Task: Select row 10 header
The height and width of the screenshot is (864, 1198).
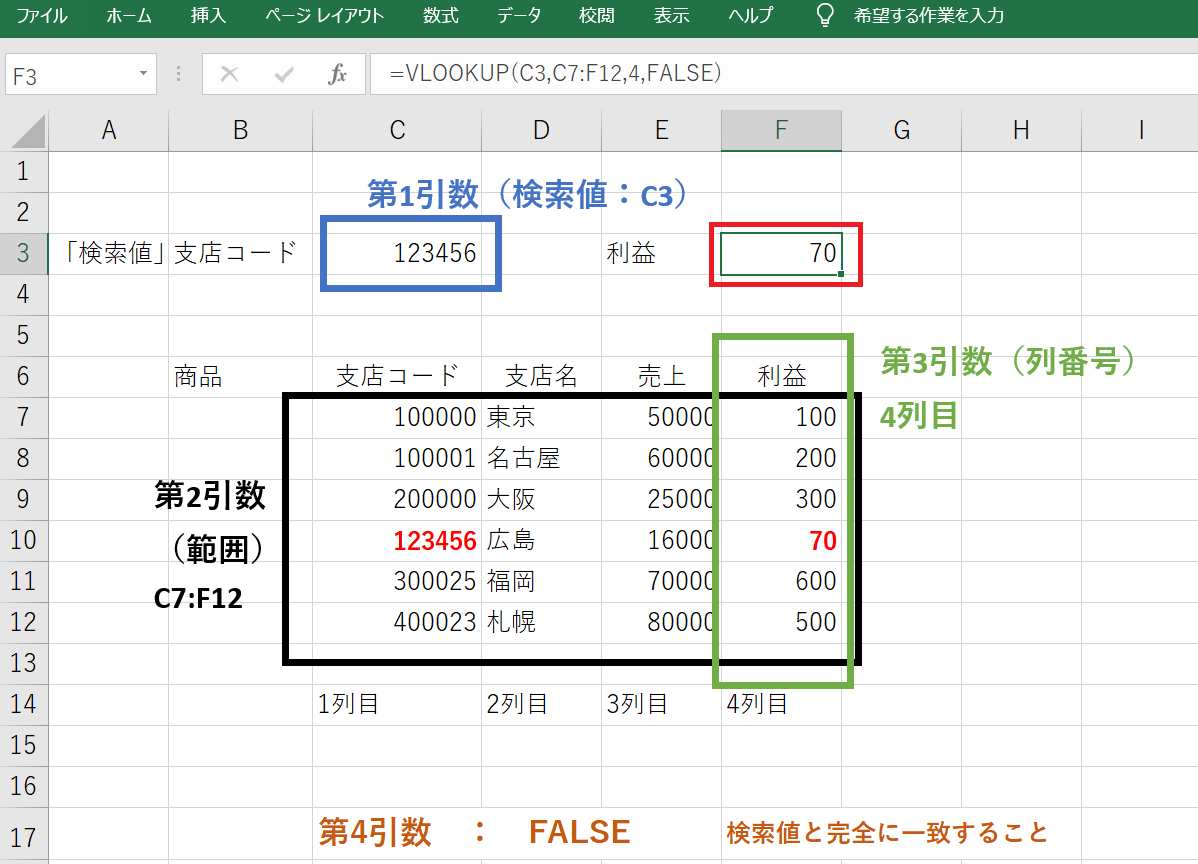Action: tap(24, 540)
